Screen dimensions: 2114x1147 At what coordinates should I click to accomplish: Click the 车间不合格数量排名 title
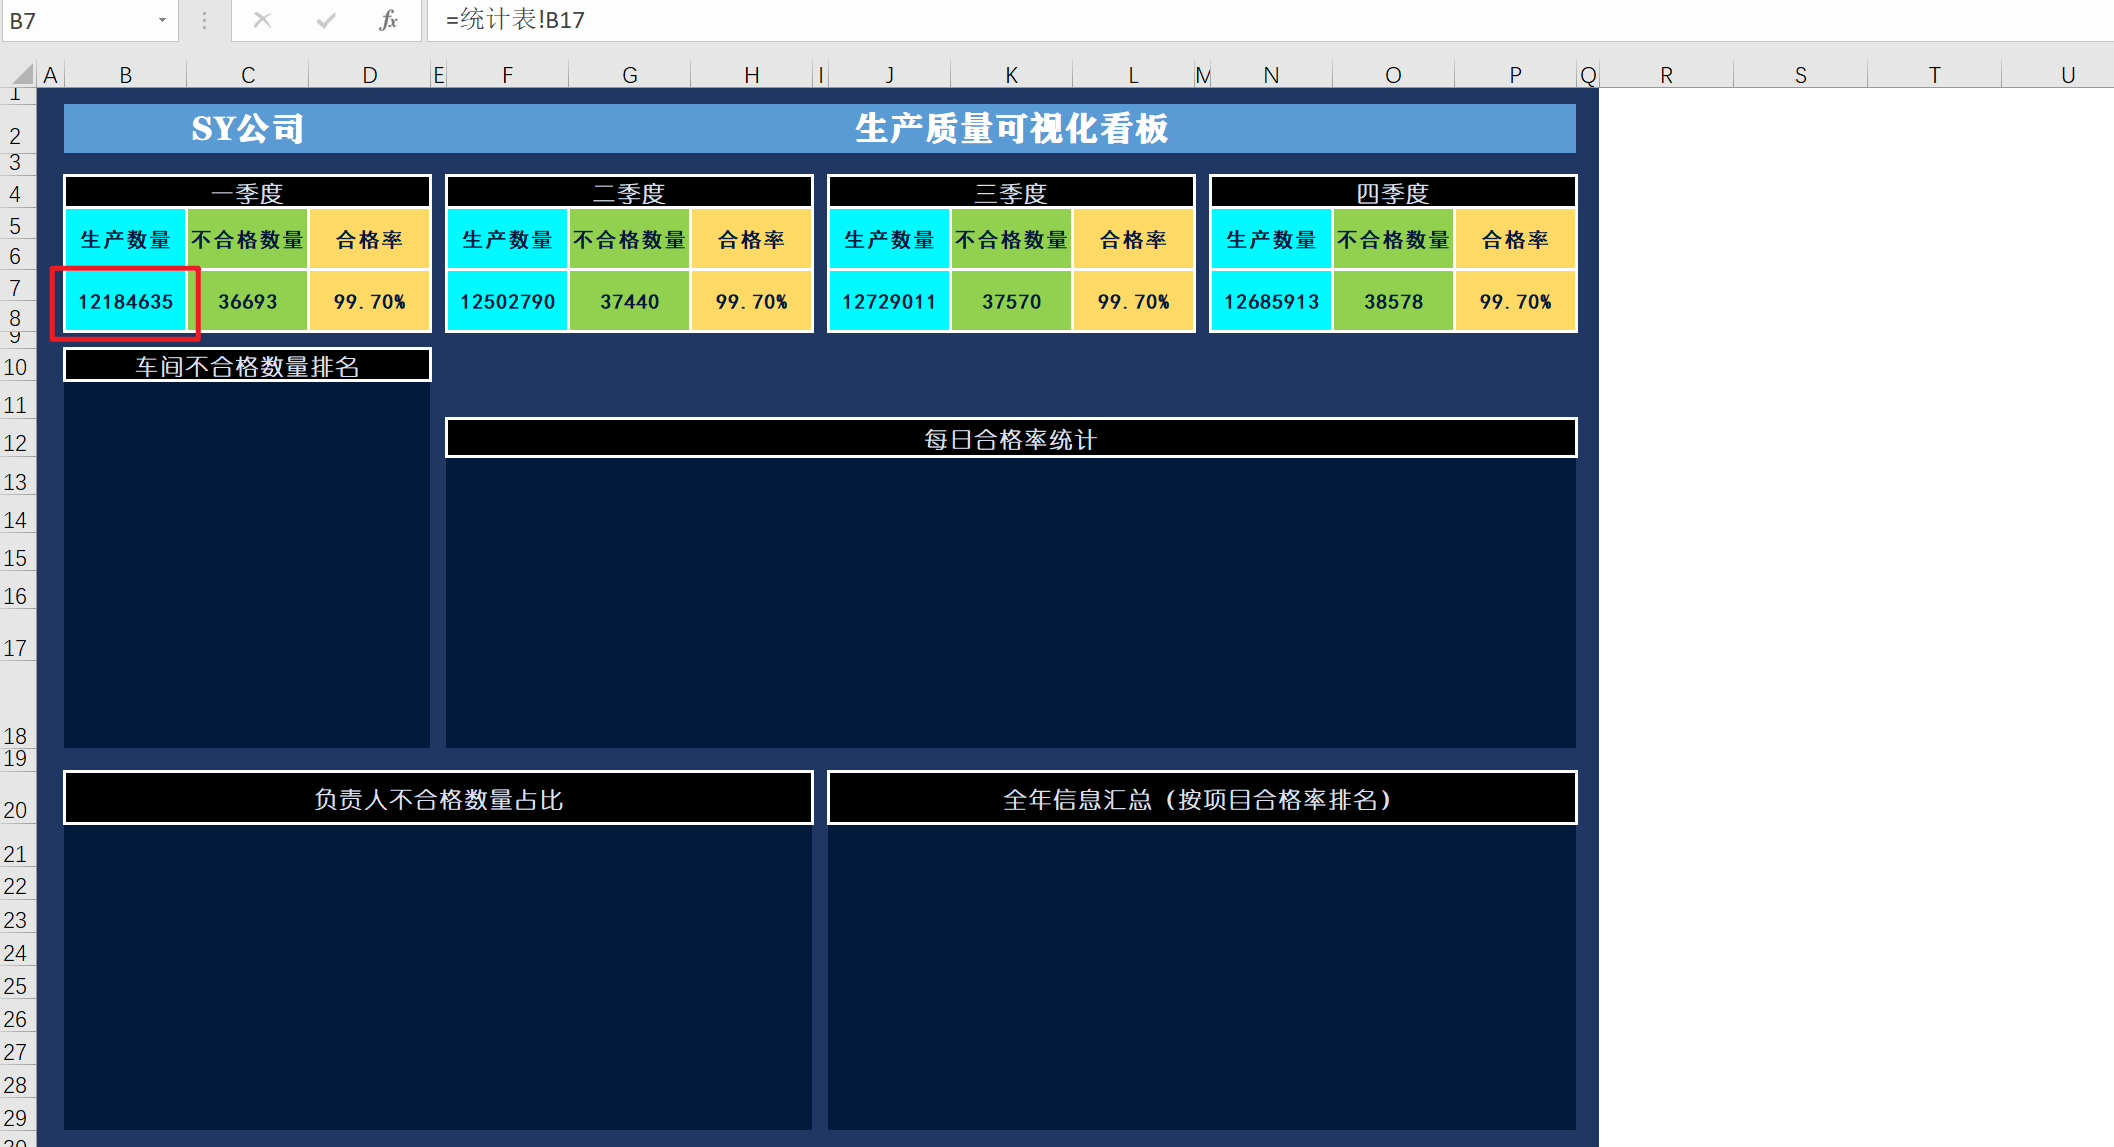(247, 366)
